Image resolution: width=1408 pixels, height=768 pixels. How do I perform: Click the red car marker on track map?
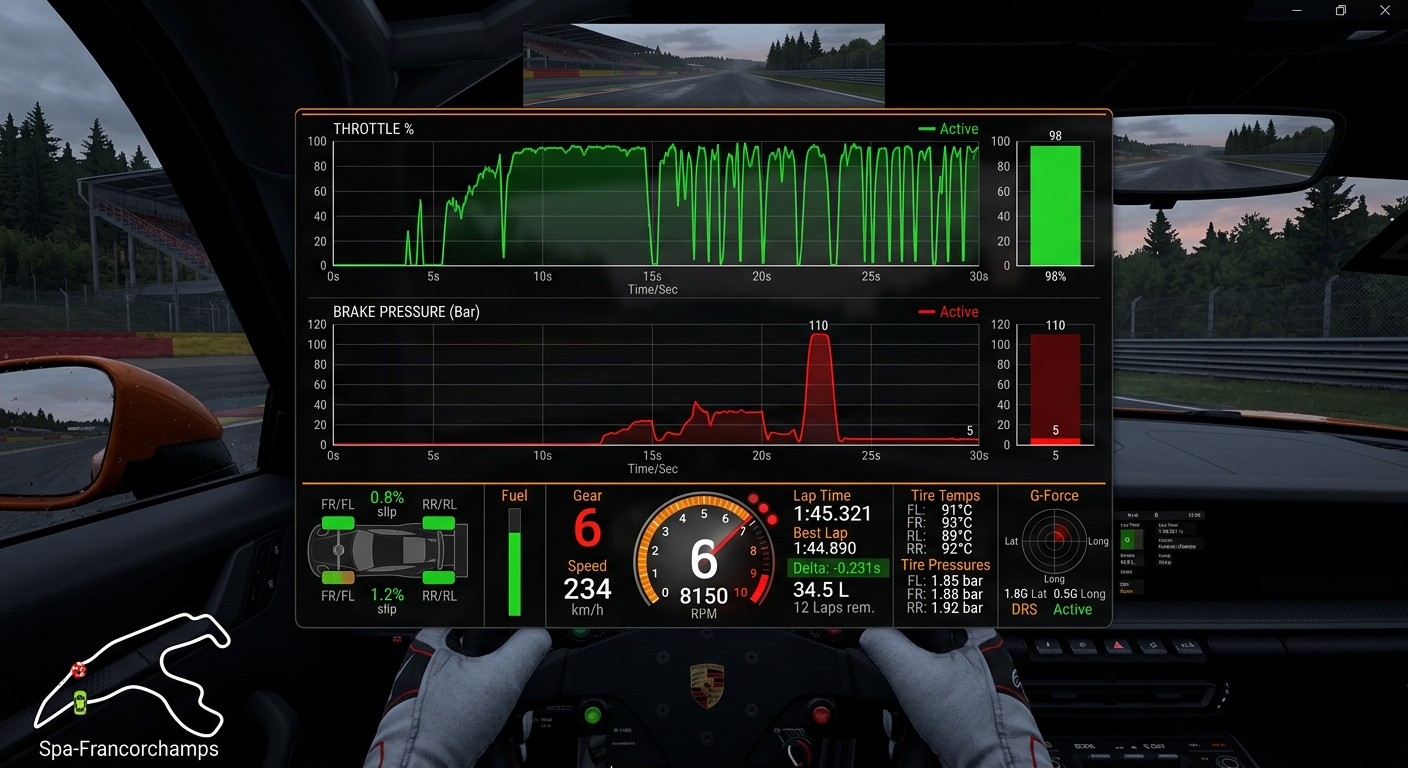[79, 670]
